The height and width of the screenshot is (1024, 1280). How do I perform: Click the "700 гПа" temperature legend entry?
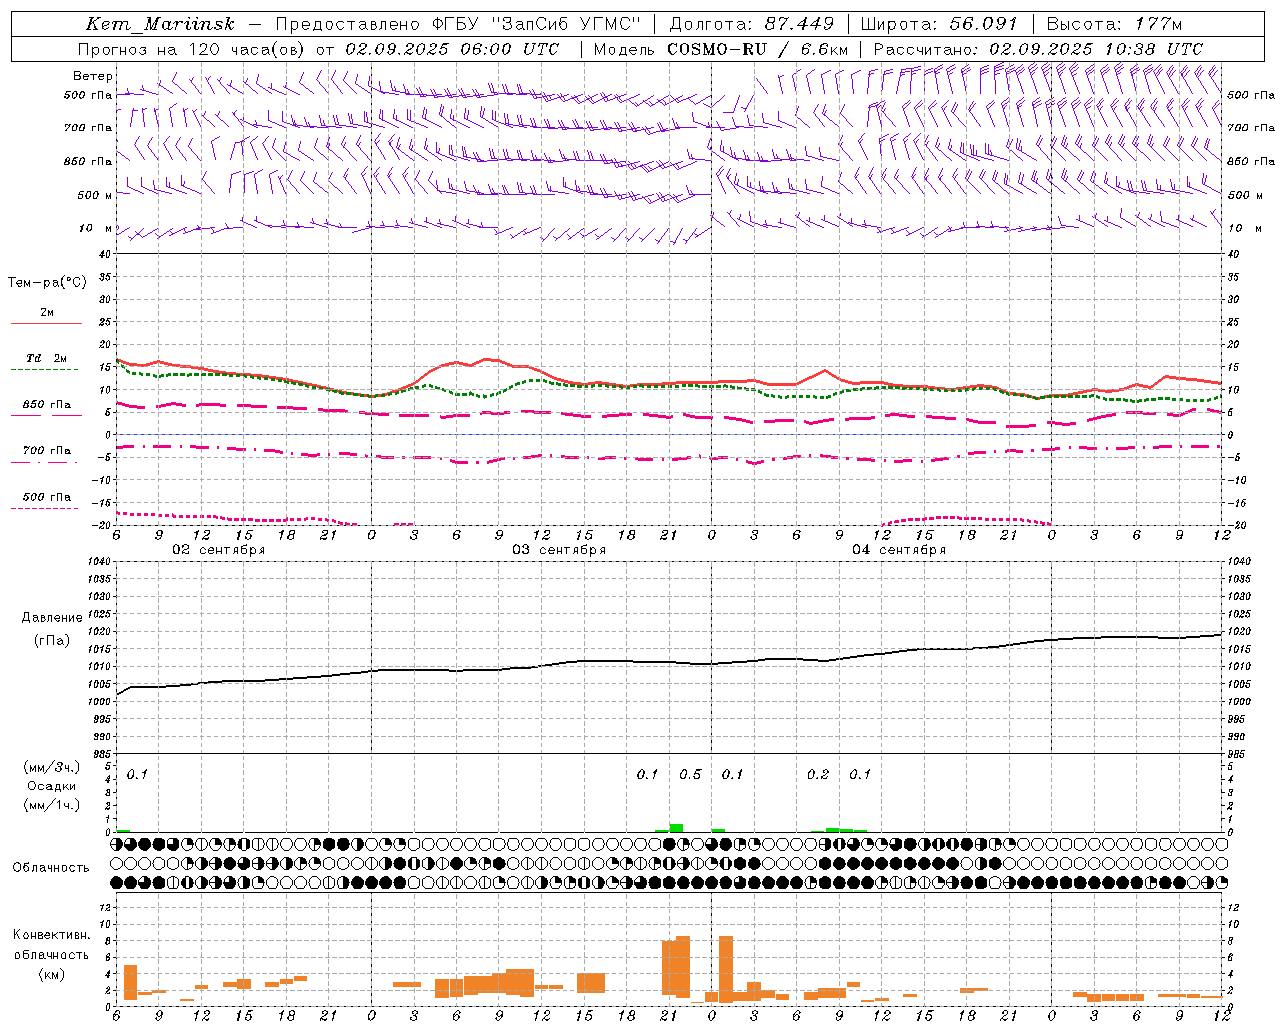46,451
